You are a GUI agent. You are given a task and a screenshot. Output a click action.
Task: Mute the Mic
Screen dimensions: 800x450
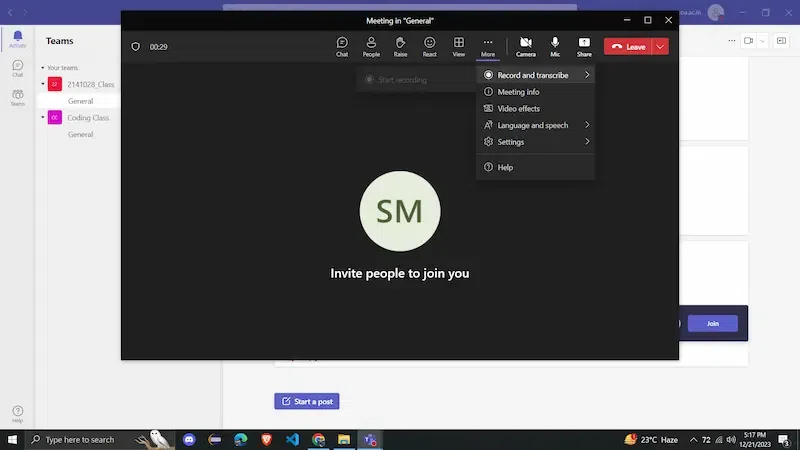[x=555, y=46]
